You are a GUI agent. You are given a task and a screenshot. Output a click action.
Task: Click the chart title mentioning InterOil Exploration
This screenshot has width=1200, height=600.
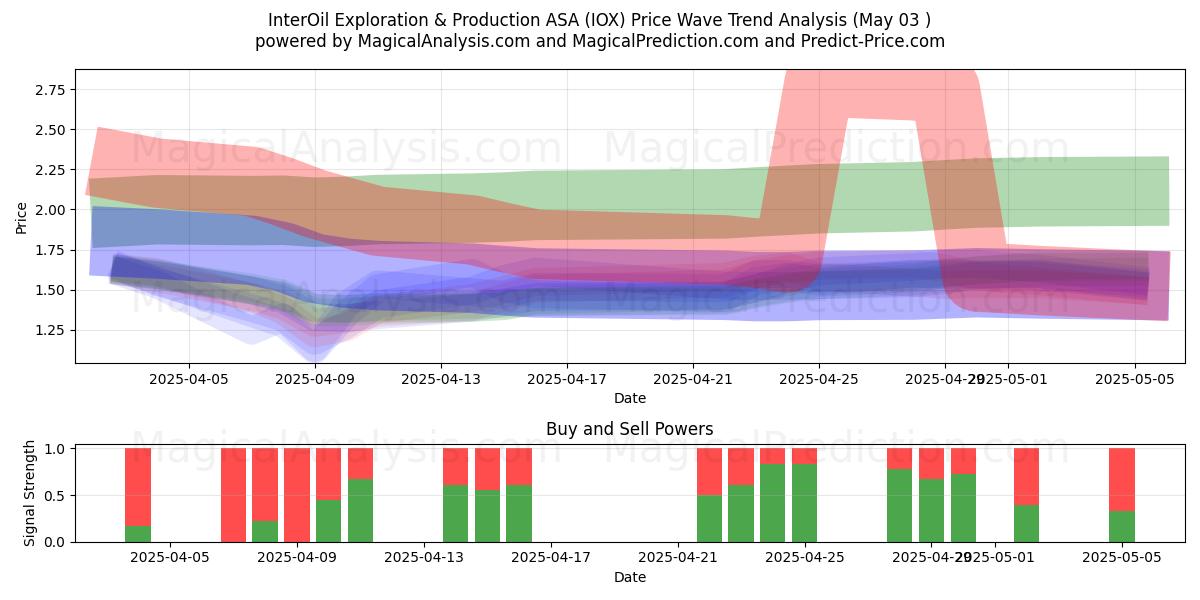tap(600, 20)
